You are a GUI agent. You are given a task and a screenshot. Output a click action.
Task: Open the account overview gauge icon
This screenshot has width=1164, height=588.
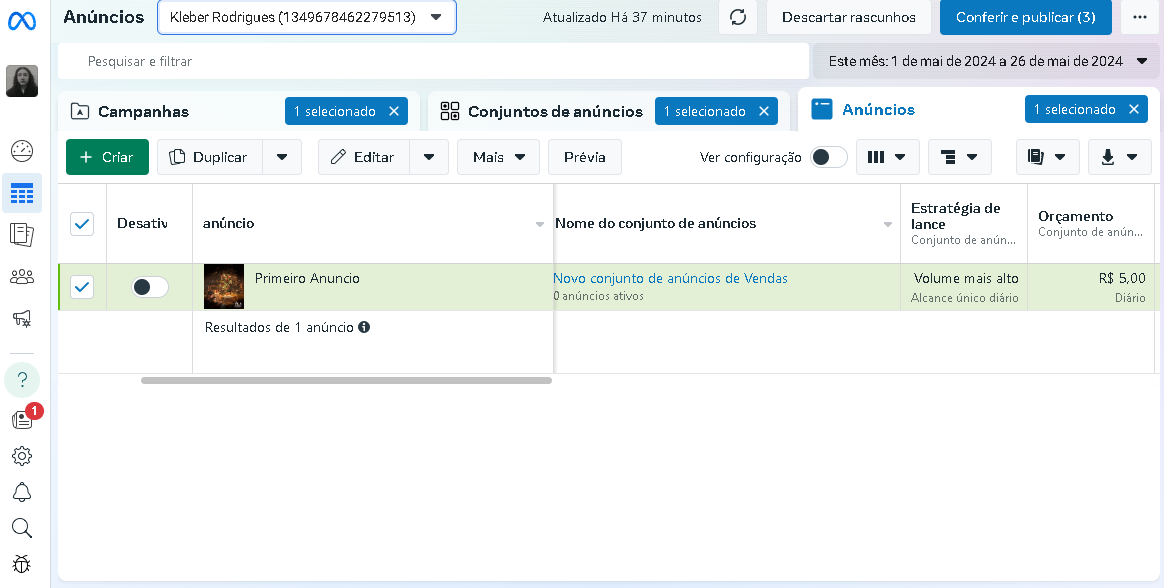(x=22, y=151)
